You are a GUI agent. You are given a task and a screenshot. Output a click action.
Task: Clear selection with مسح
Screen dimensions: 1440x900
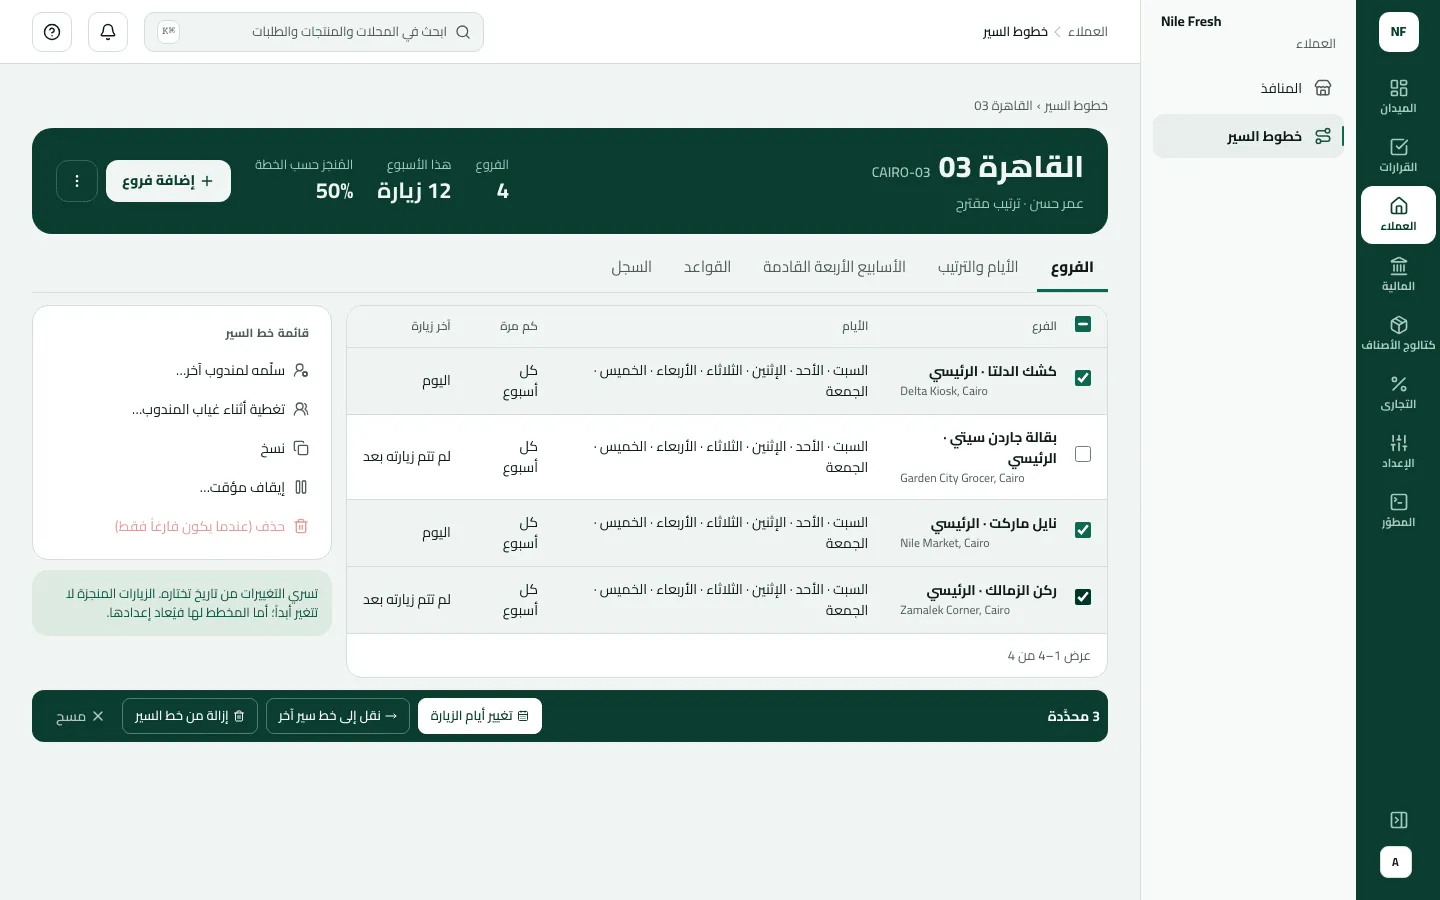(80, 716)
